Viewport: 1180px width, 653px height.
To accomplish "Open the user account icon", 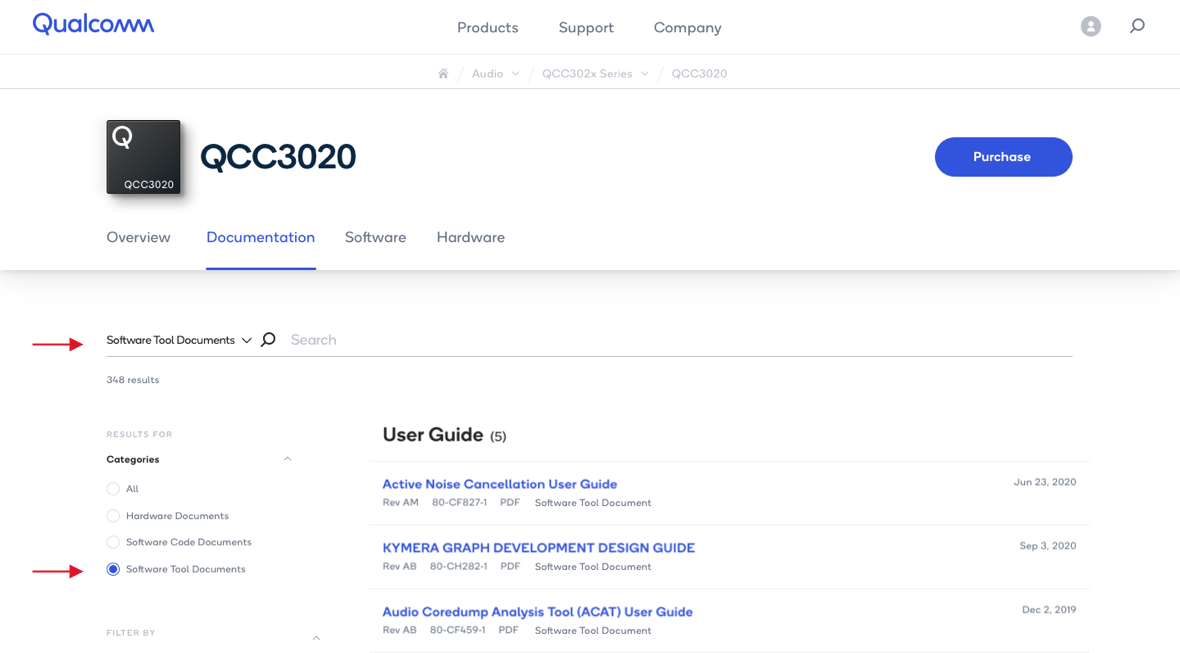I will 1091,26.
